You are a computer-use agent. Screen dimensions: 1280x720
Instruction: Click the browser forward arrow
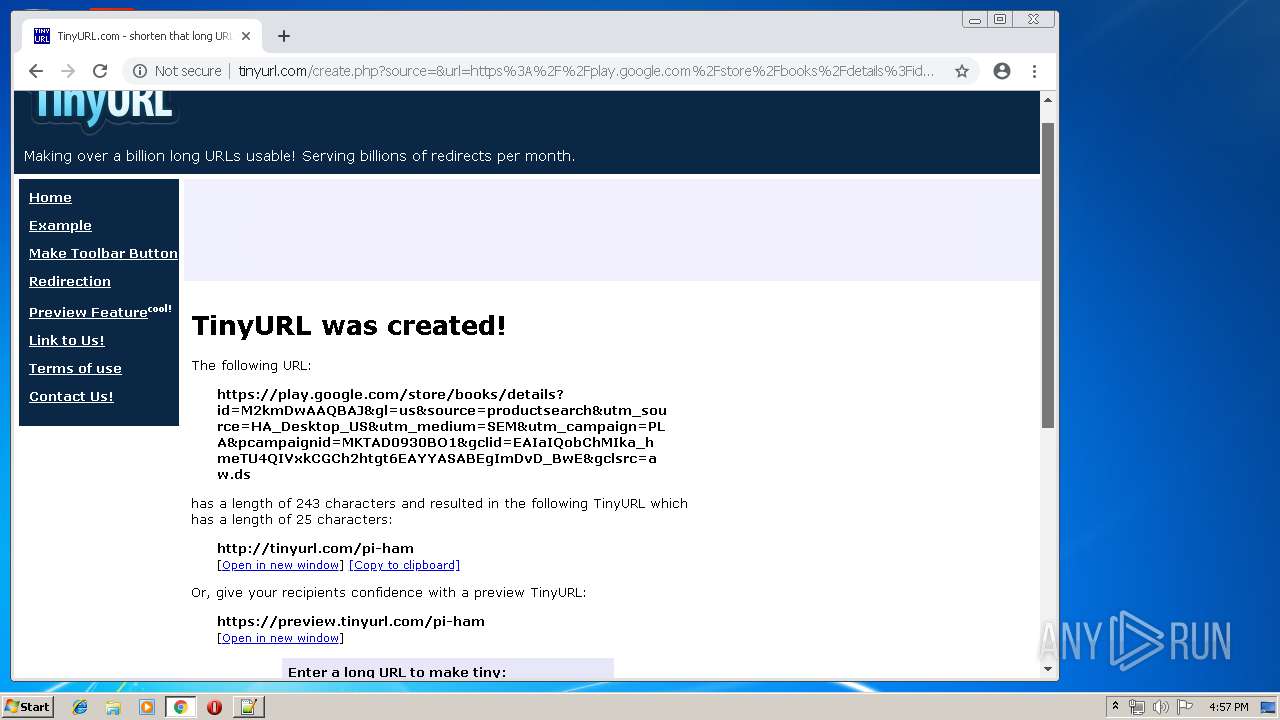coord(68,71)
